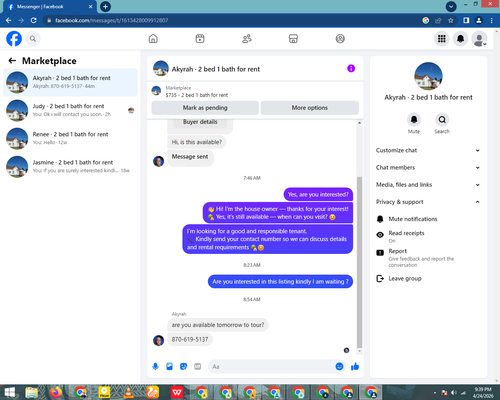Open the Facebook logo home link
The height and width of the screenshot is (400, 500).
click(x=14, y=39)
